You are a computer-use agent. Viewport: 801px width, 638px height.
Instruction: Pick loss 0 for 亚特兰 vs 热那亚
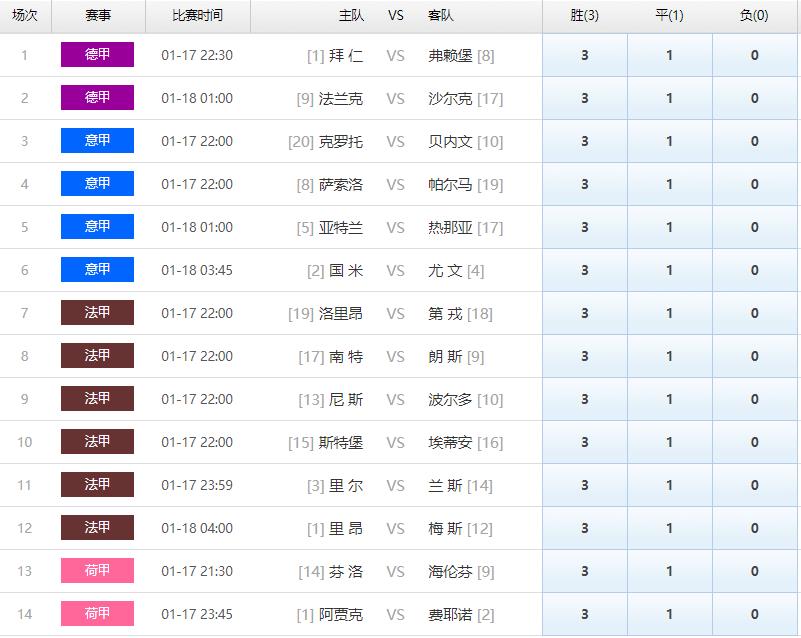(755, 227)
